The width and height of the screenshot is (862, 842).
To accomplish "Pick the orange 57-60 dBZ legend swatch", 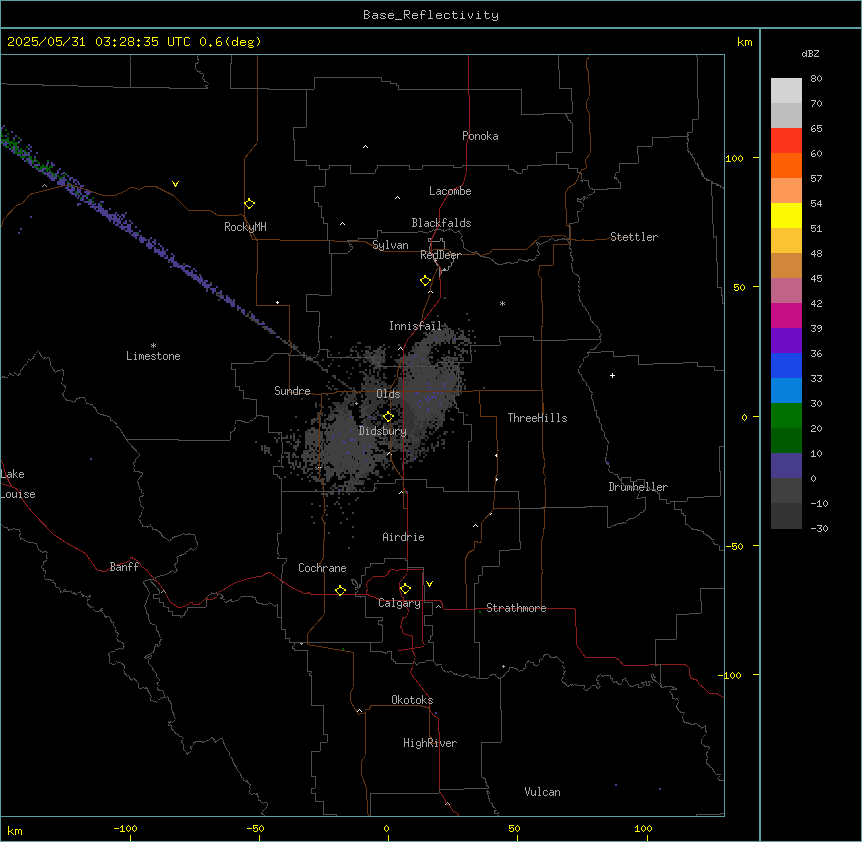I will click(x=786, y=165).
